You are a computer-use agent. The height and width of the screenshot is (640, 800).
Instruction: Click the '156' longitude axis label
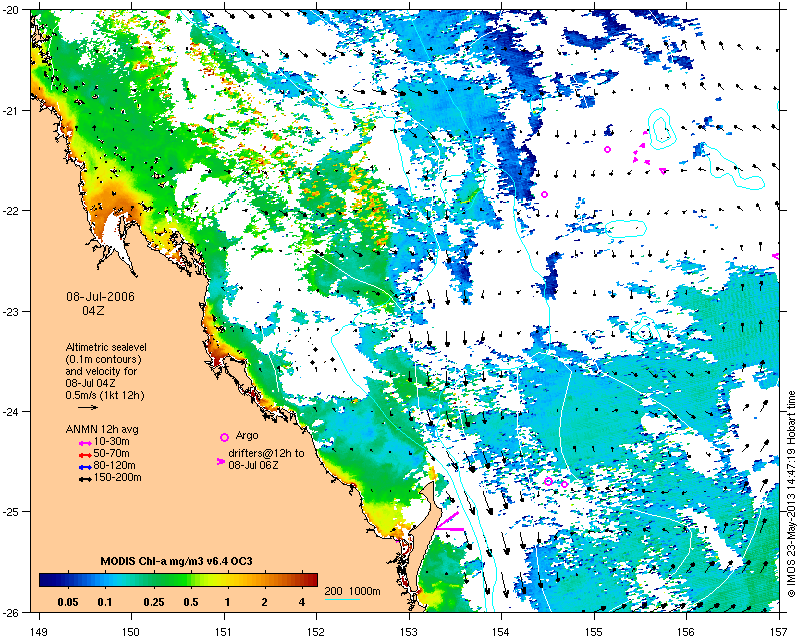(x=686, y=632)
